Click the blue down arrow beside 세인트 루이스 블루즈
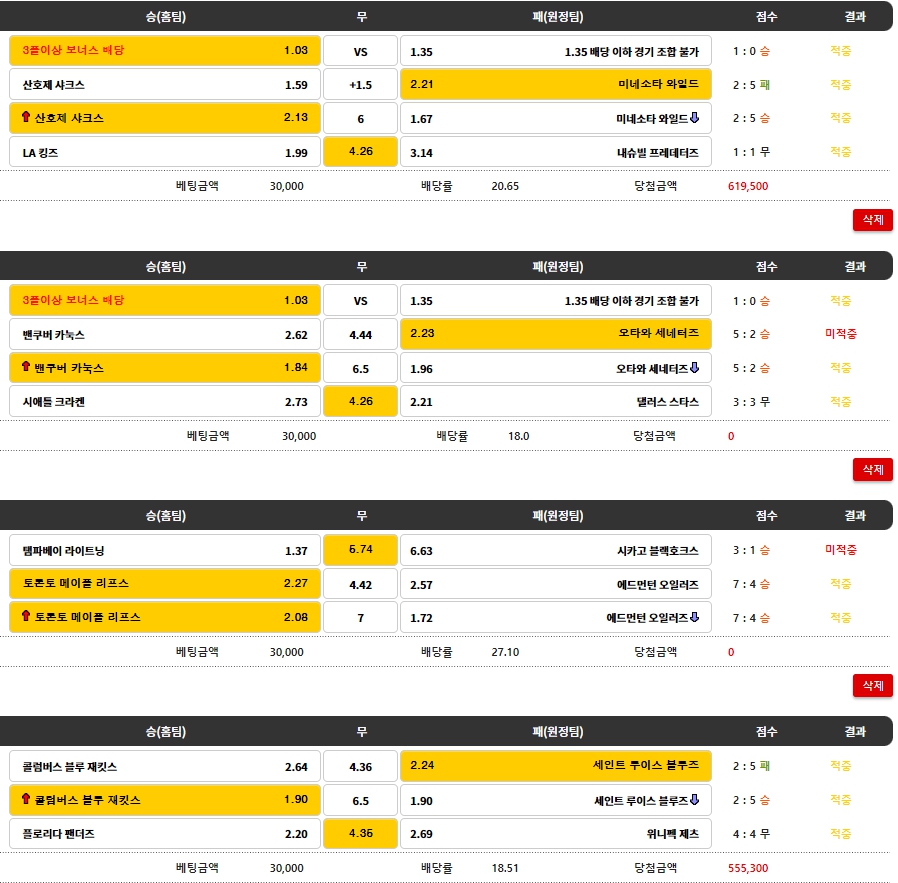 [695, 800]
